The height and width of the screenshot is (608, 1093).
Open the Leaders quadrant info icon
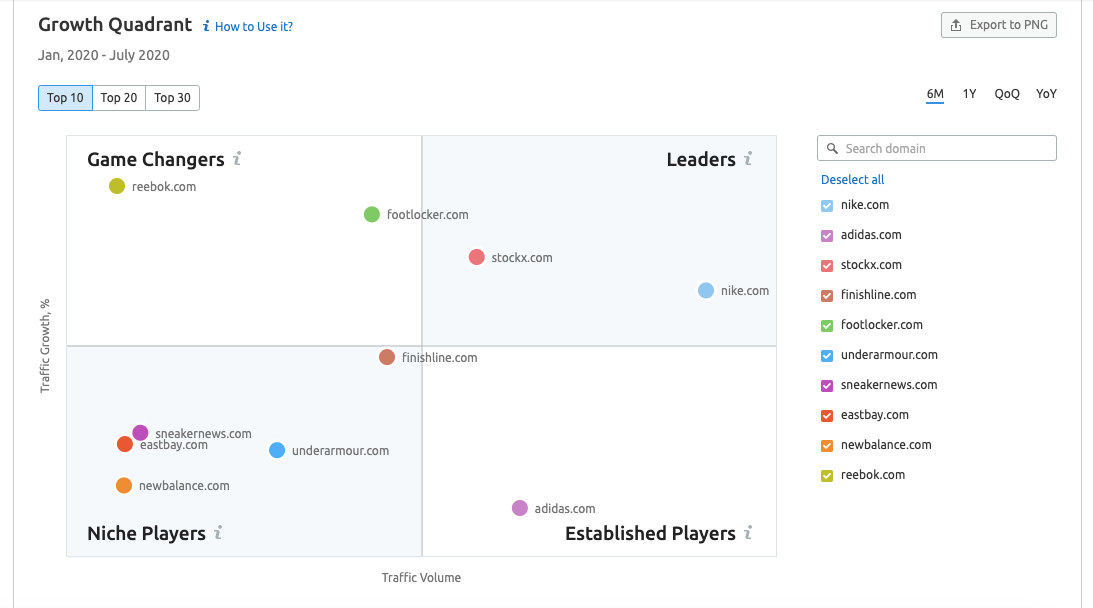pos(748,159)
